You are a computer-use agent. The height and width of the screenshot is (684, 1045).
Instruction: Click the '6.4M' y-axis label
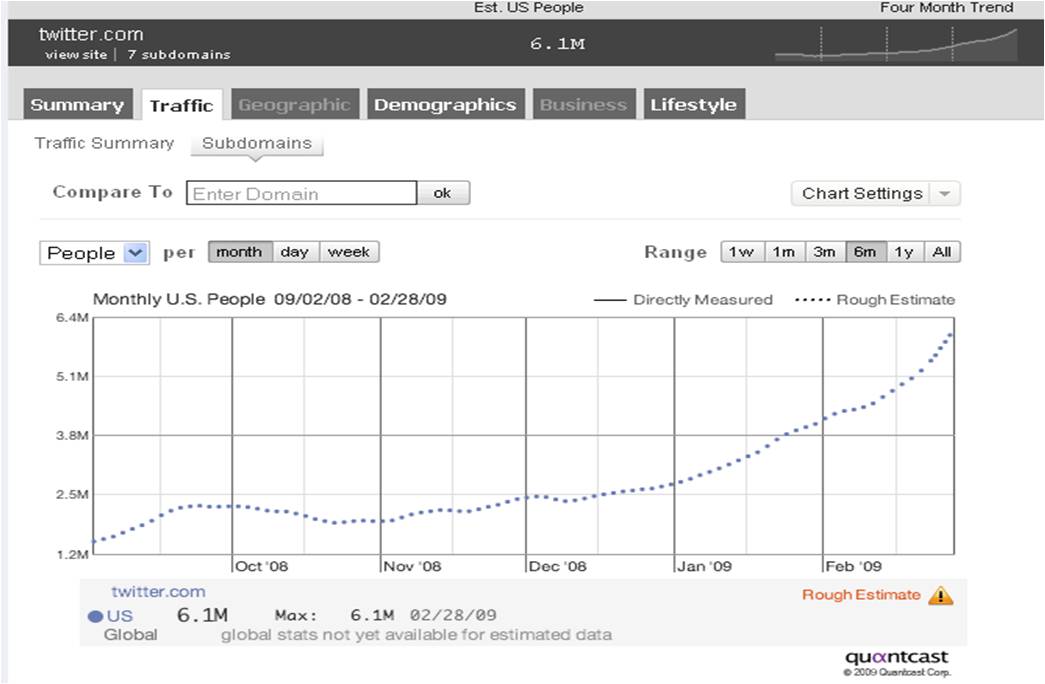coord(73,317)
